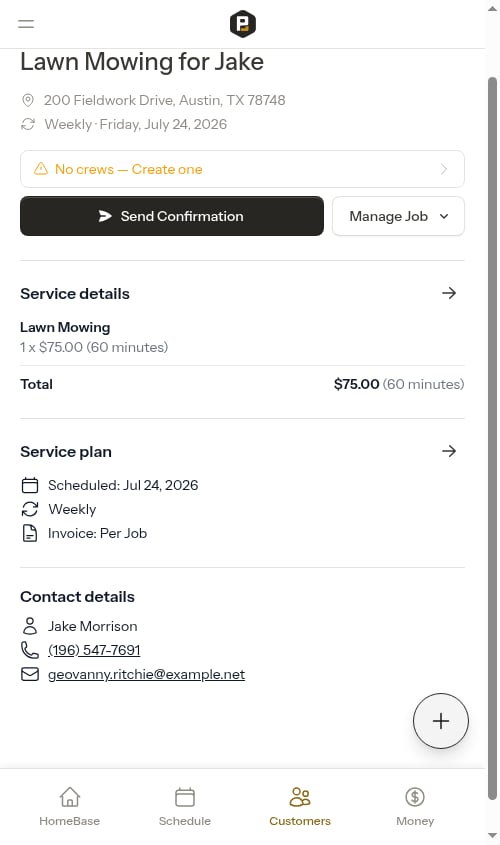The width and height of the screenshot is (500, 845).
Task: Click address 200 Fieldwork Drive, Austin
Action: pos(164,100)
